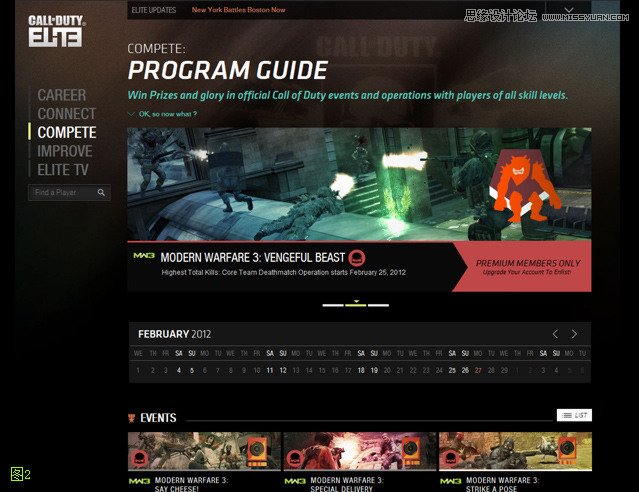Screen dimensions: 639x492
Task: Click 'New York Battles Boston Now' update
Action: point(238,10)
